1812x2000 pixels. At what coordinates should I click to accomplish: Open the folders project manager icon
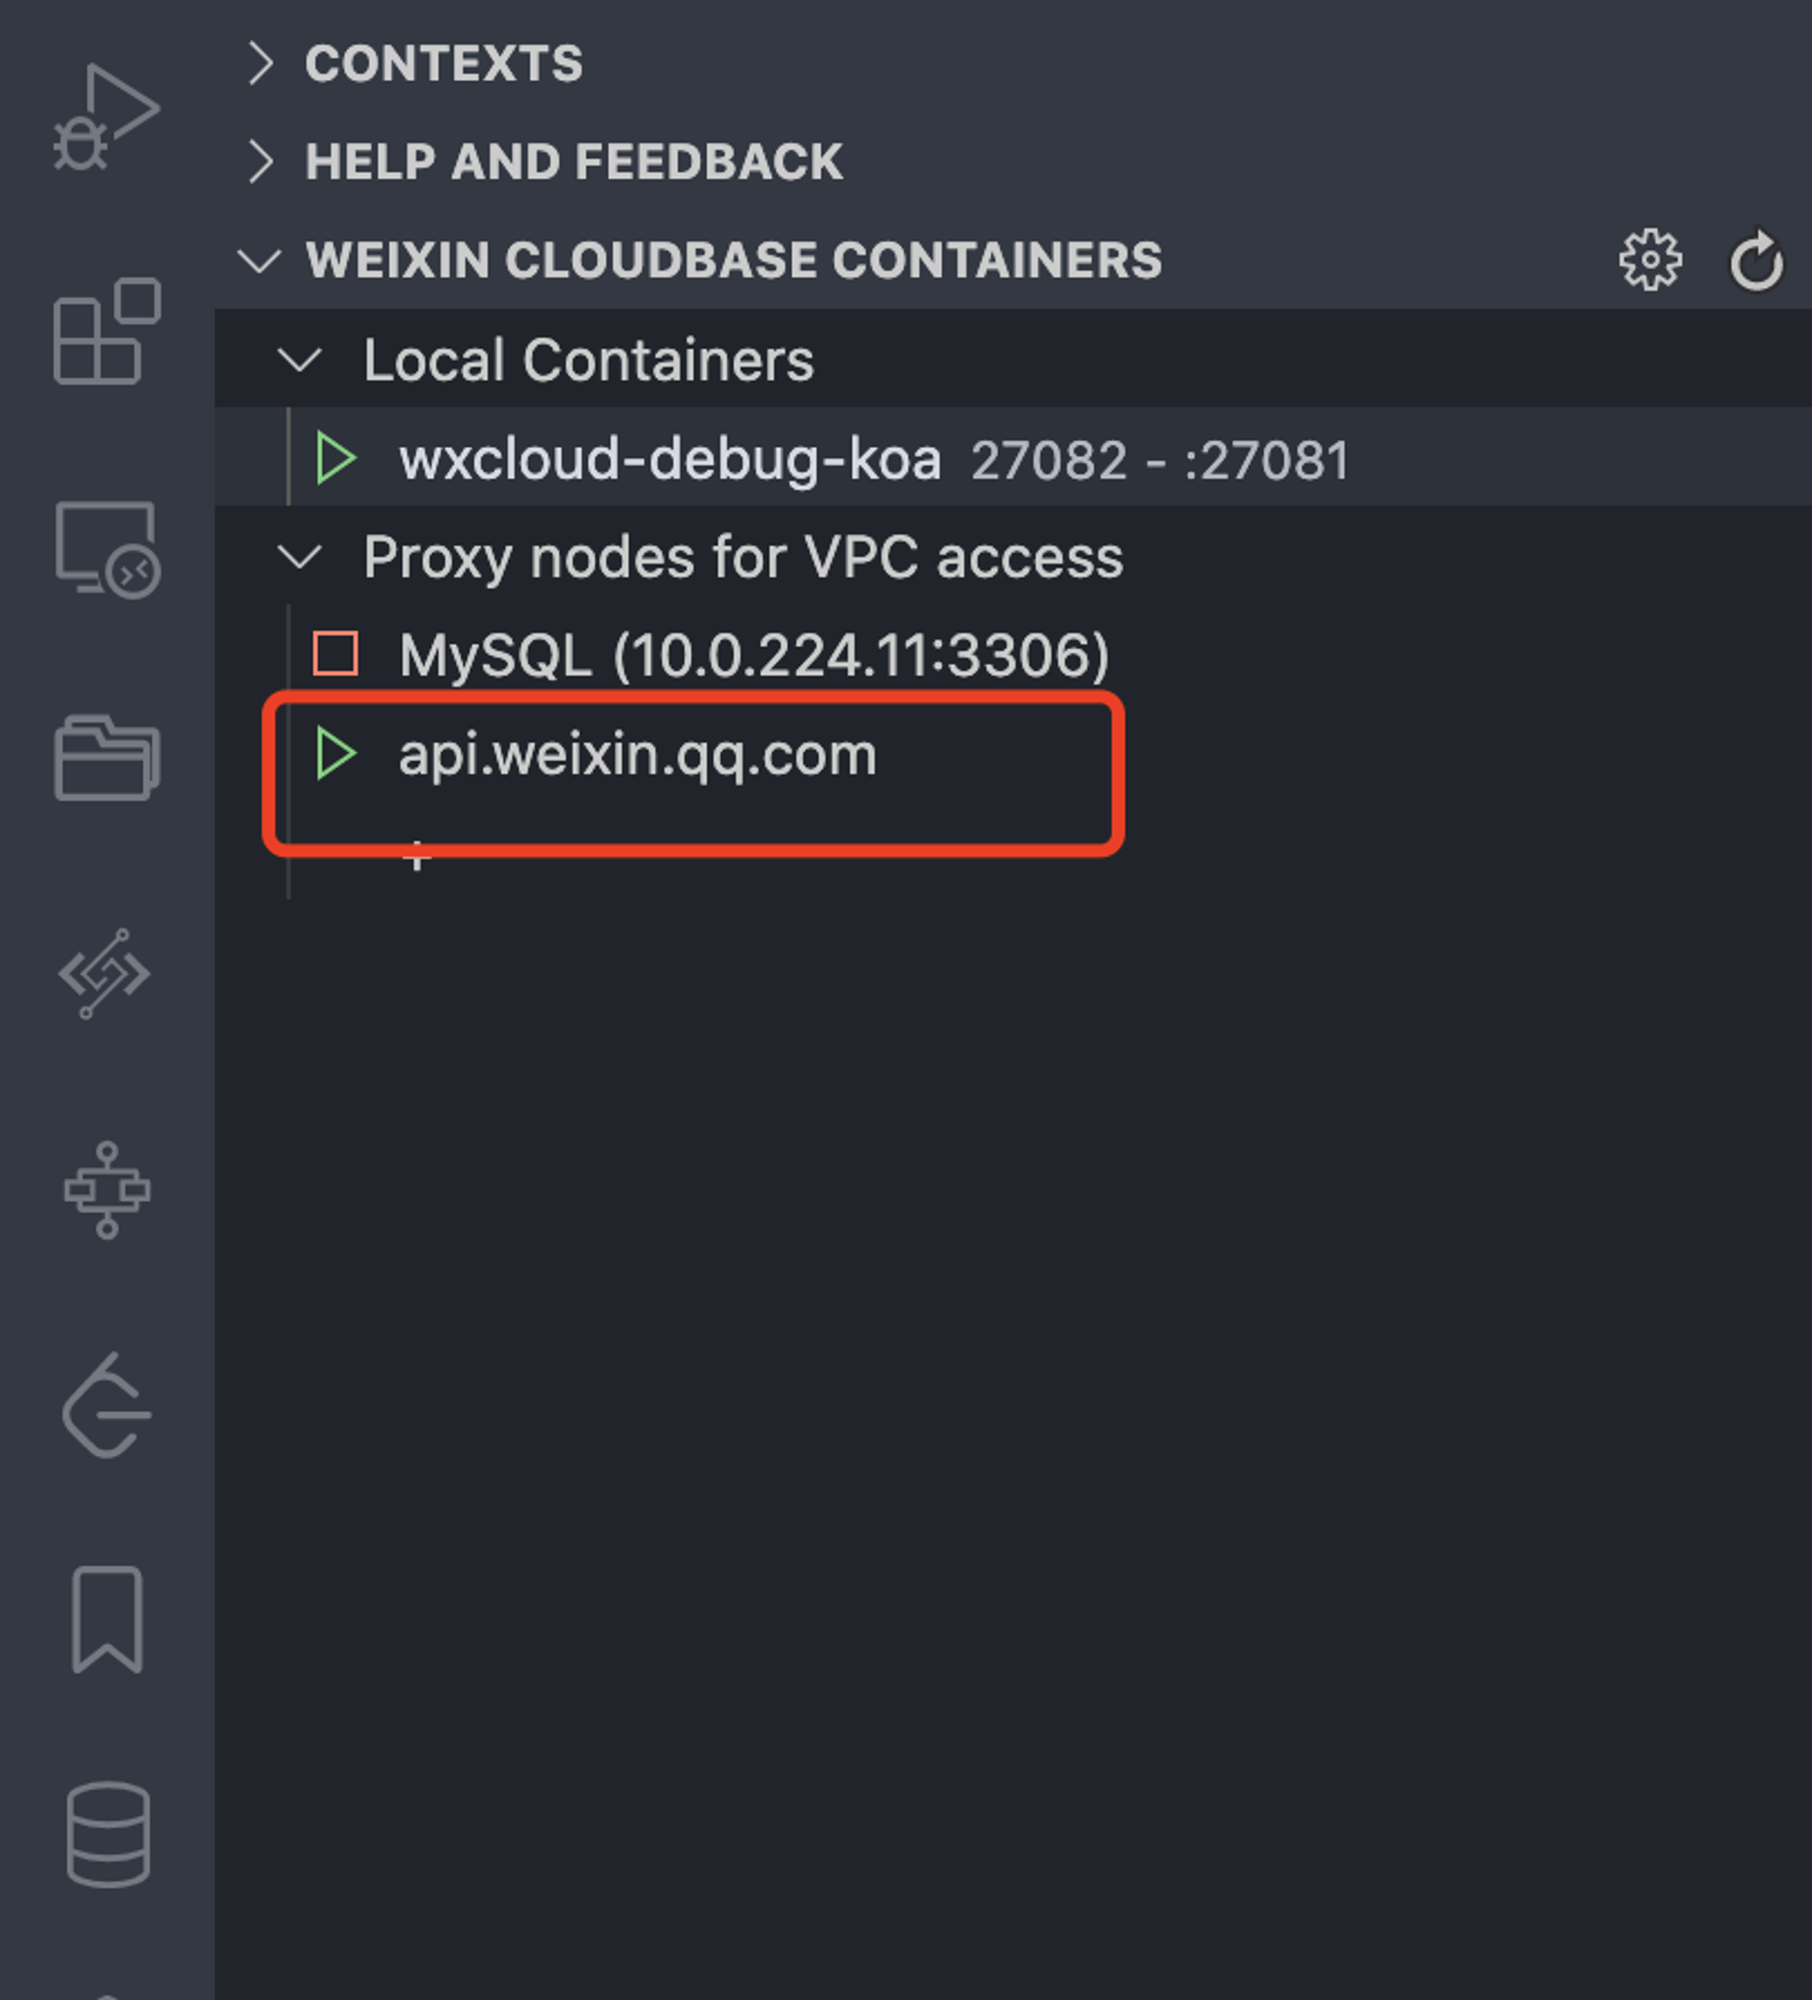(x=106, y=758)
